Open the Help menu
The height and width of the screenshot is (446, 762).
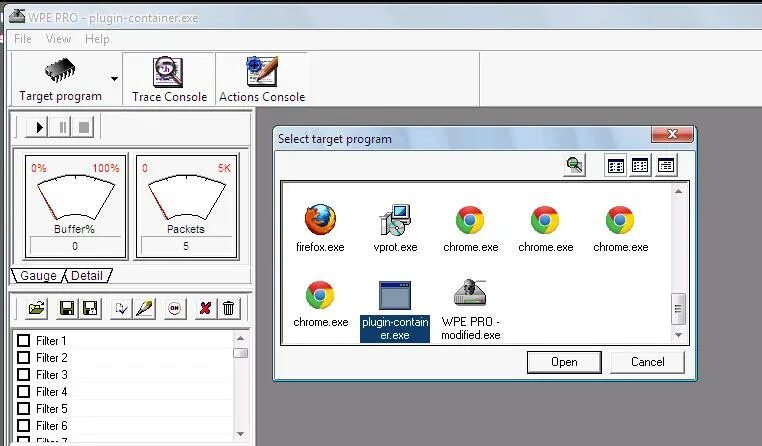coord(97,39)
